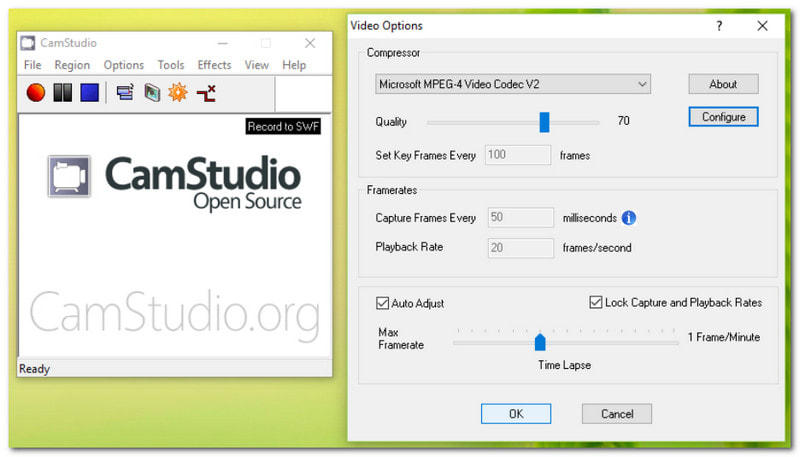This screenshot has height=457, width=800.
Task: Click the Max Framerate slider thumb
Action: click(x=540, y=341)
